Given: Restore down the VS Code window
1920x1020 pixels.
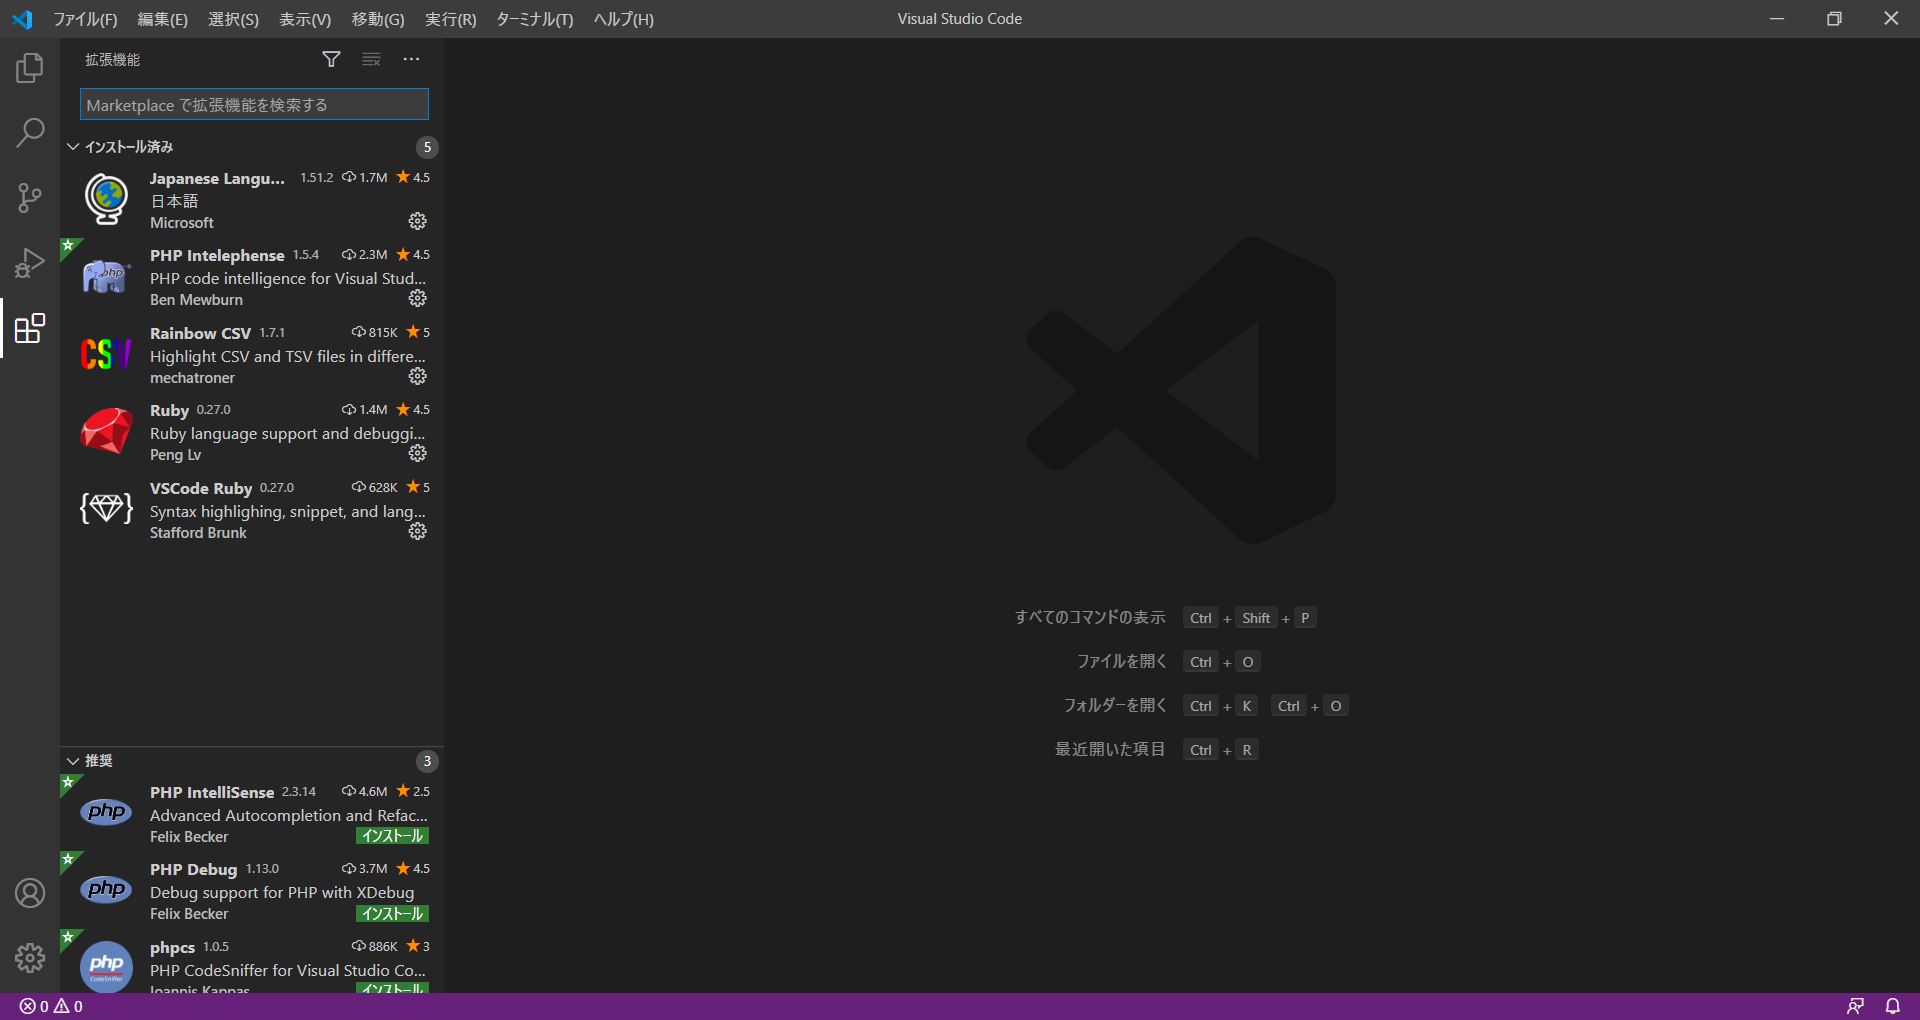Looking at the screenshot, I should click(1834, 19).
